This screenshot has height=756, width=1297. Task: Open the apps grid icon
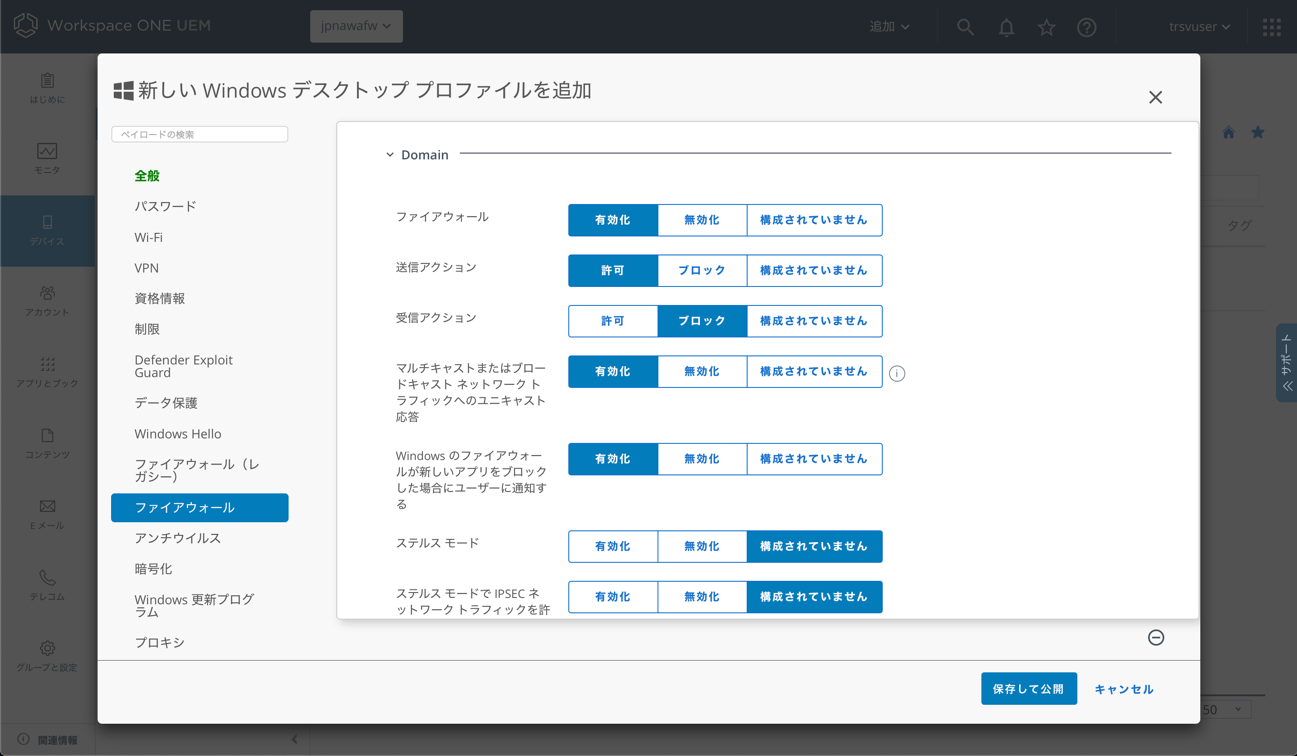pos(1272,27)
